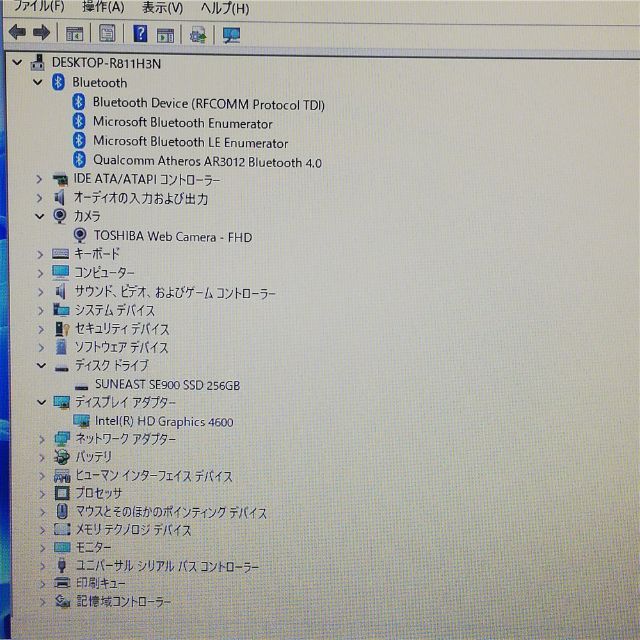Click the webcam icon beside カメラ

click(60, 216)
